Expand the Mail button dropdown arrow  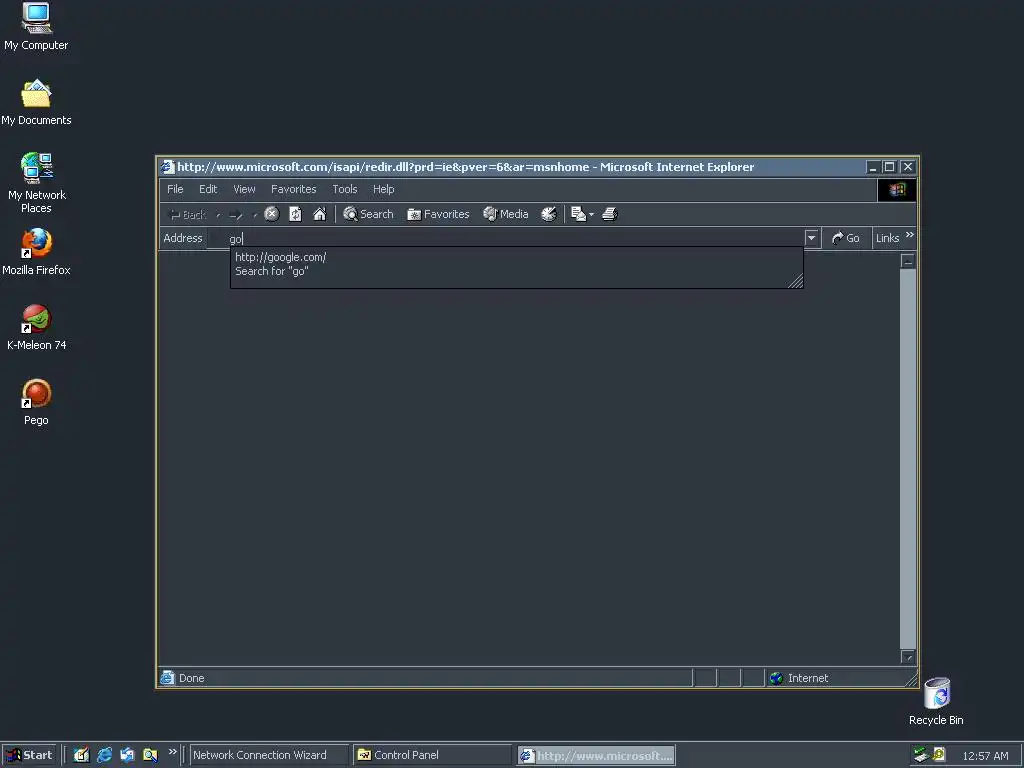pyautogui.click(x=592, y=214)
